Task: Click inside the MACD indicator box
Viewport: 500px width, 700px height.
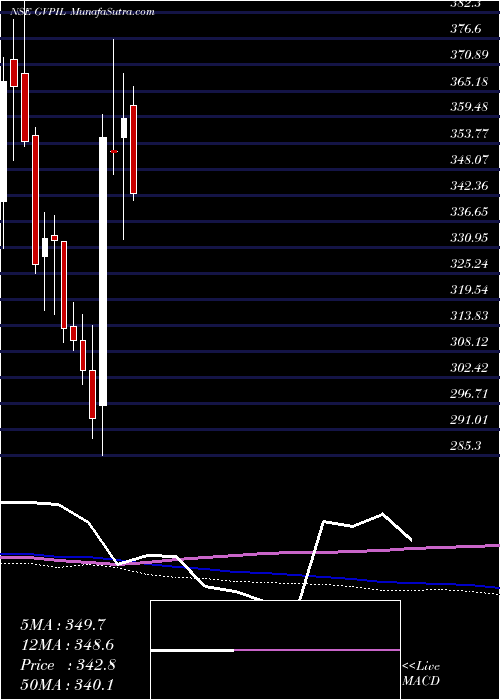Action: (x=275, y=650)
